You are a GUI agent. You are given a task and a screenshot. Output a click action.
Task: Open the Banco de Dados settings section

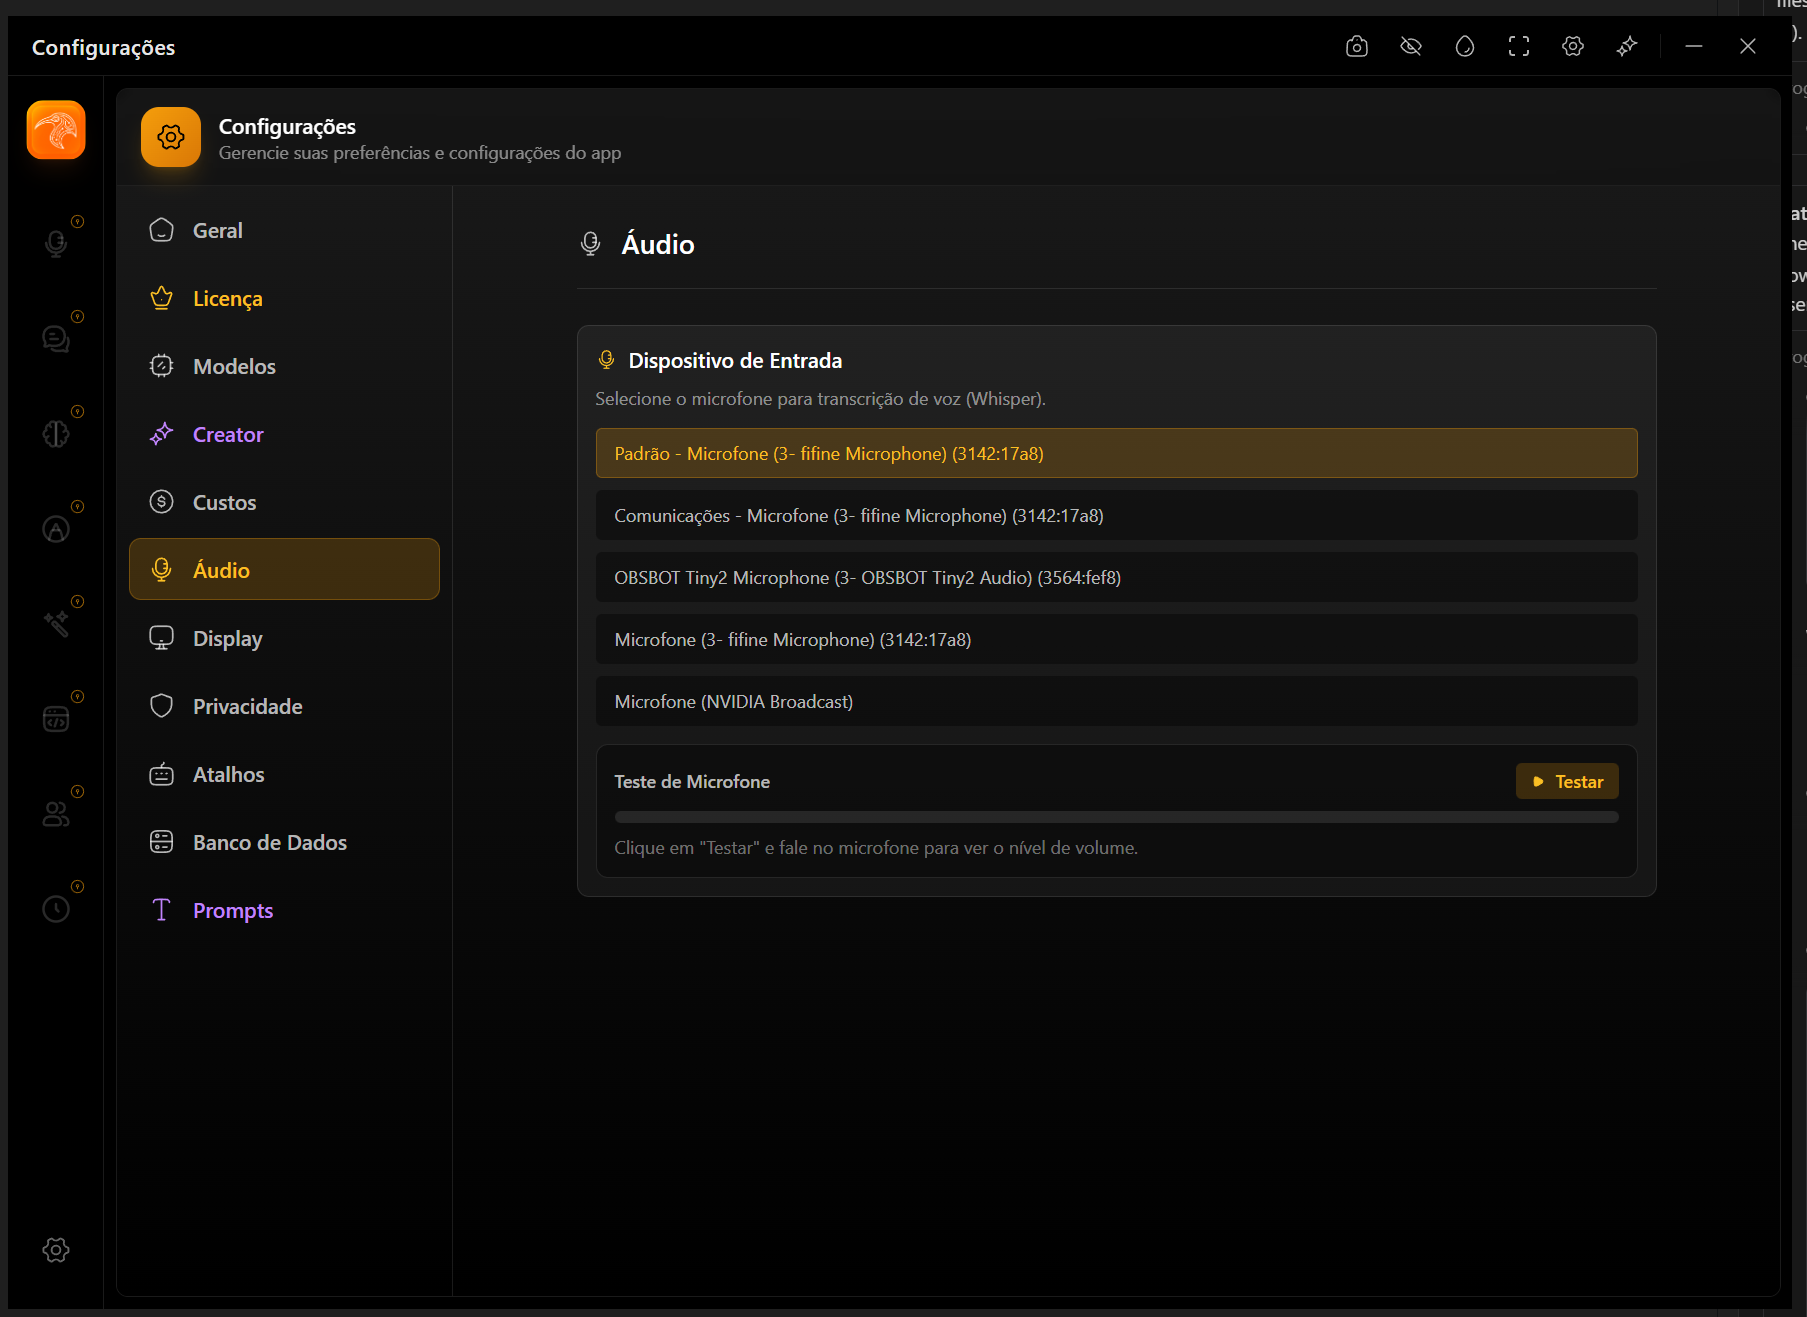click(284, 842)
